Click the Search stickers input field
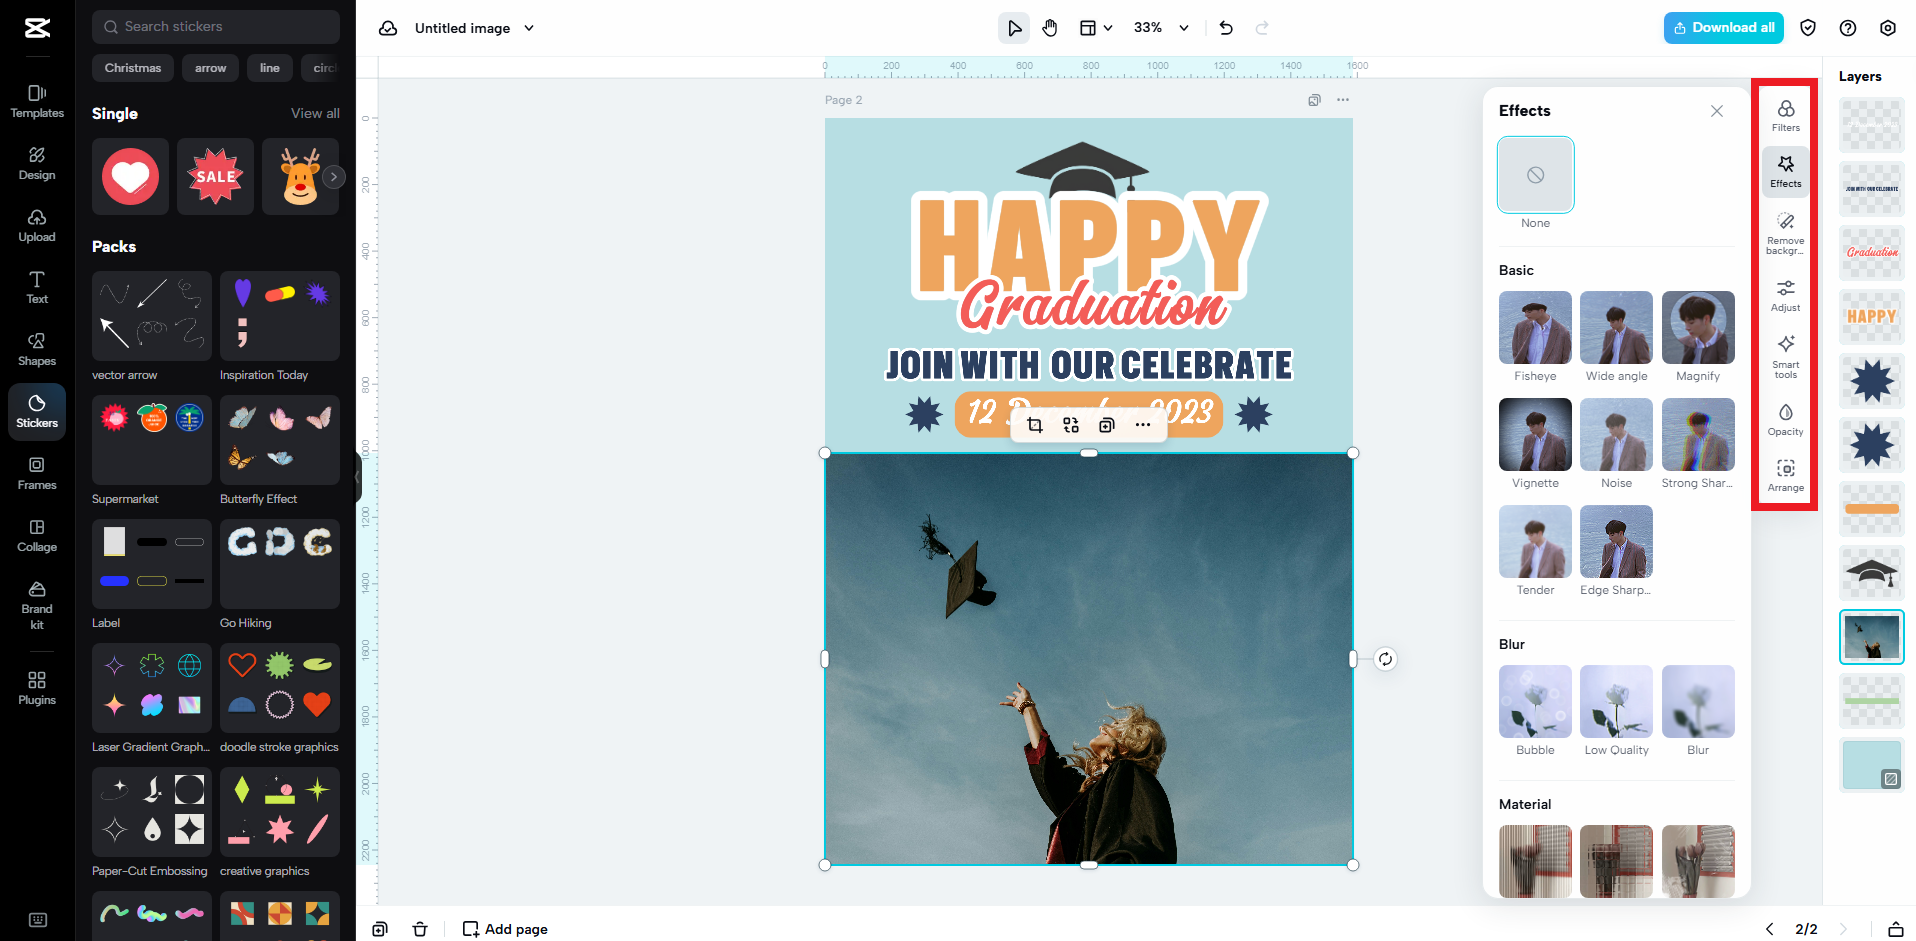This screenshot has height=941, width=1916. pos(215,26)
